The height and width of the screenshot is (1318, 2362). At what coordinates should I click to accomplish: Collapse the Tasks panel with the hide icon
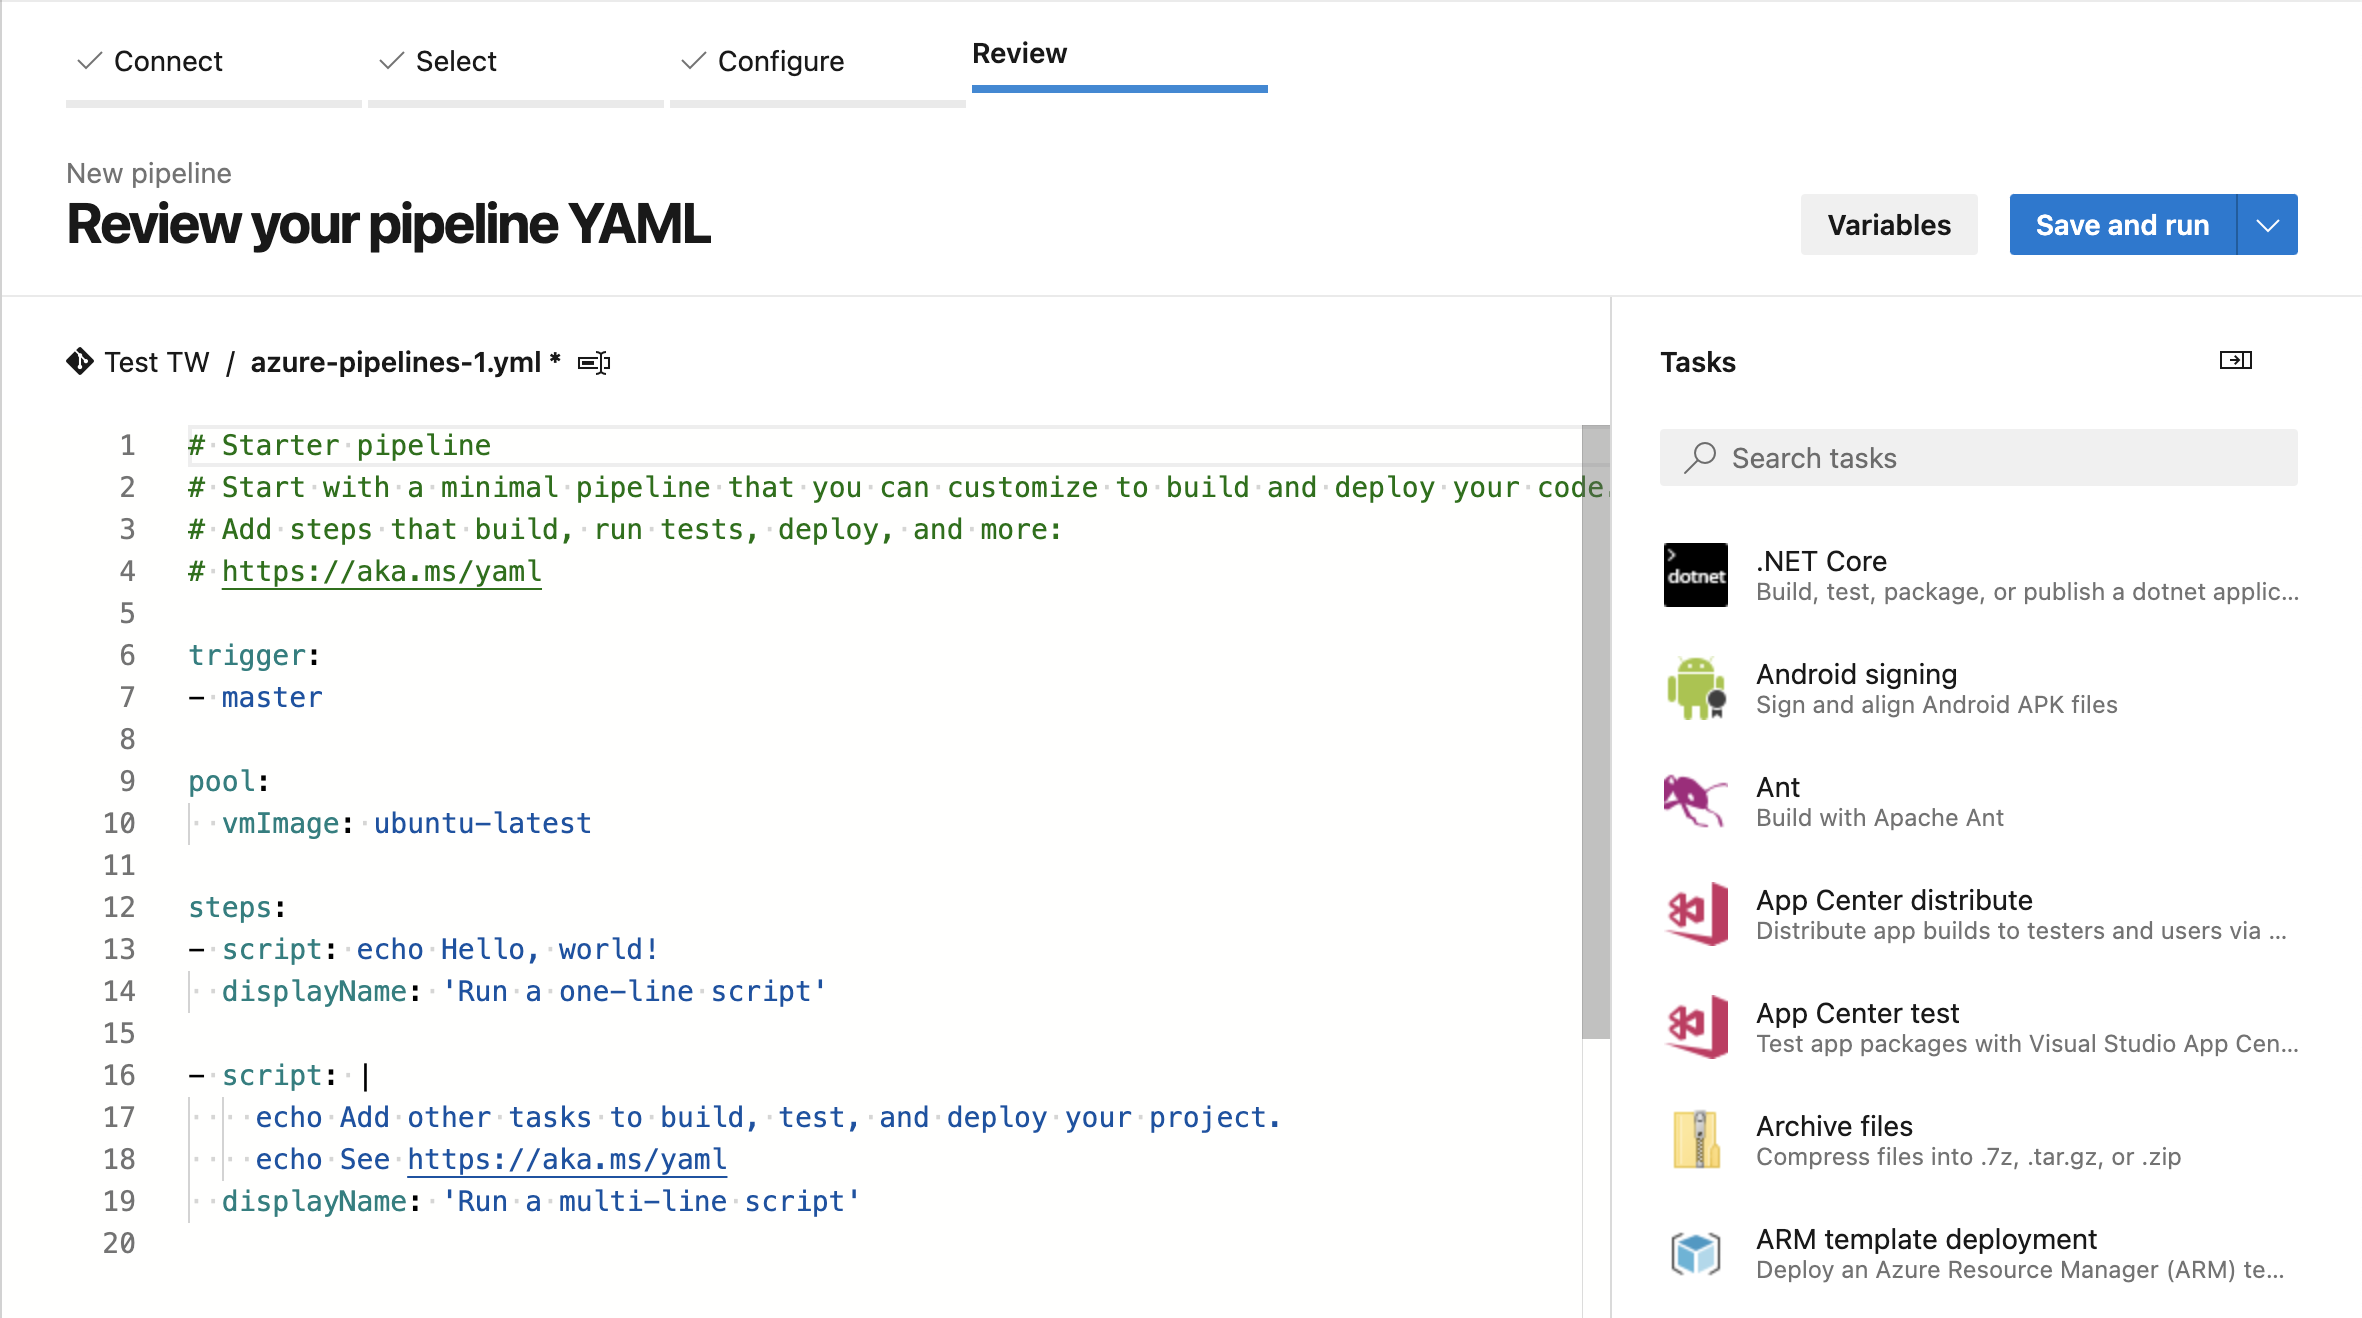click(x=2235, y=360)
